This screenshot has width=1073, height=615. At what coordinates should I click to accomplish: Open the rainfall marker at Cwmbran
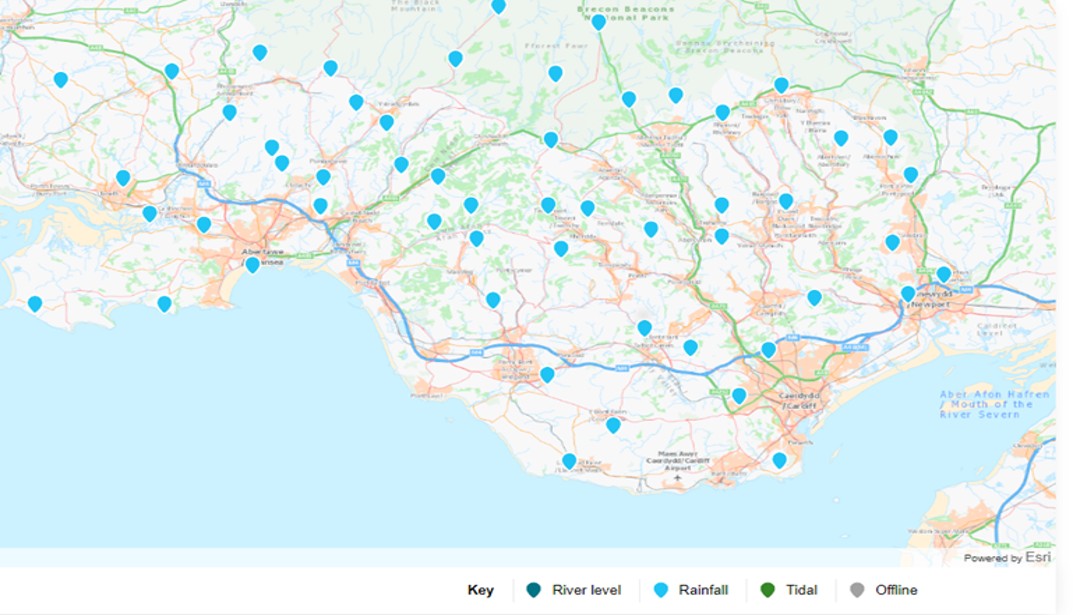point(892,242)
